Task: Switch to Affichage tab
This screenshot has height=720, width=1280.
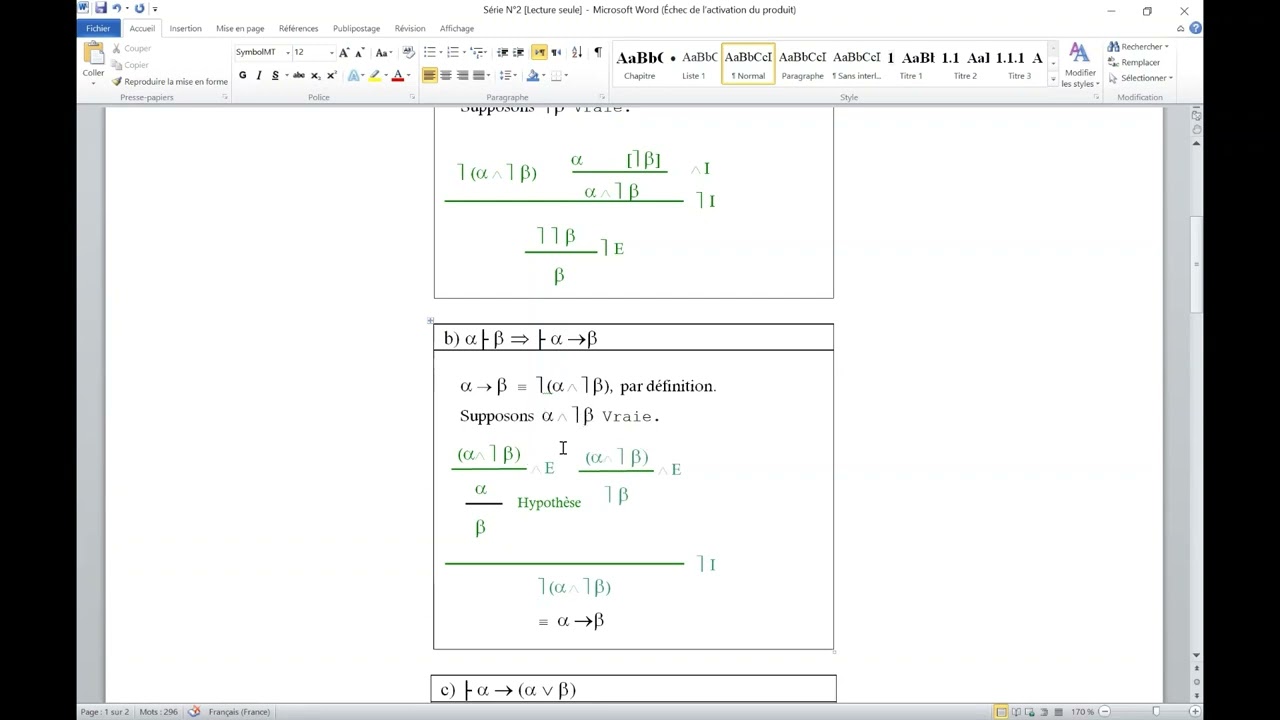Action: point(457,28)
